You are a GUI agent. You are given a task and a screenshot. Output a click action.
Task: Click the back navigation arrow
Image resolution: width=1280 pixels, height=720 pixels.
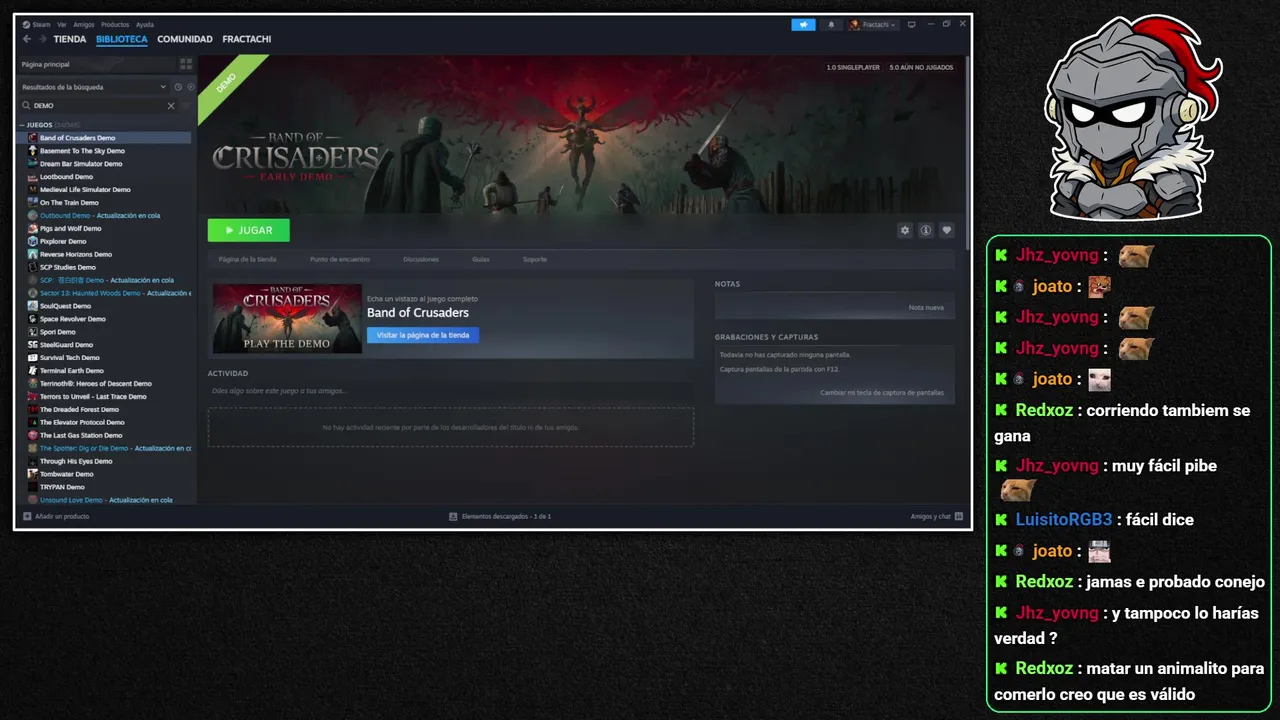point(27,39)
